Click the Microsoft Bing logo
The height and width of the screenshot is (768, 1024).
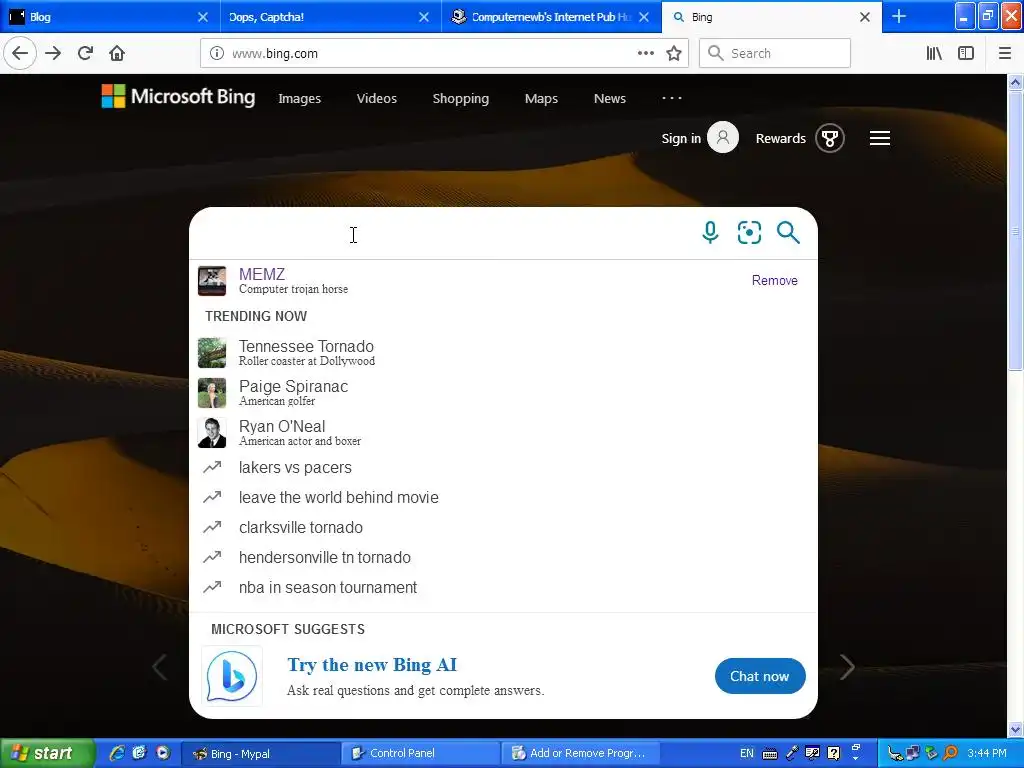178,97
